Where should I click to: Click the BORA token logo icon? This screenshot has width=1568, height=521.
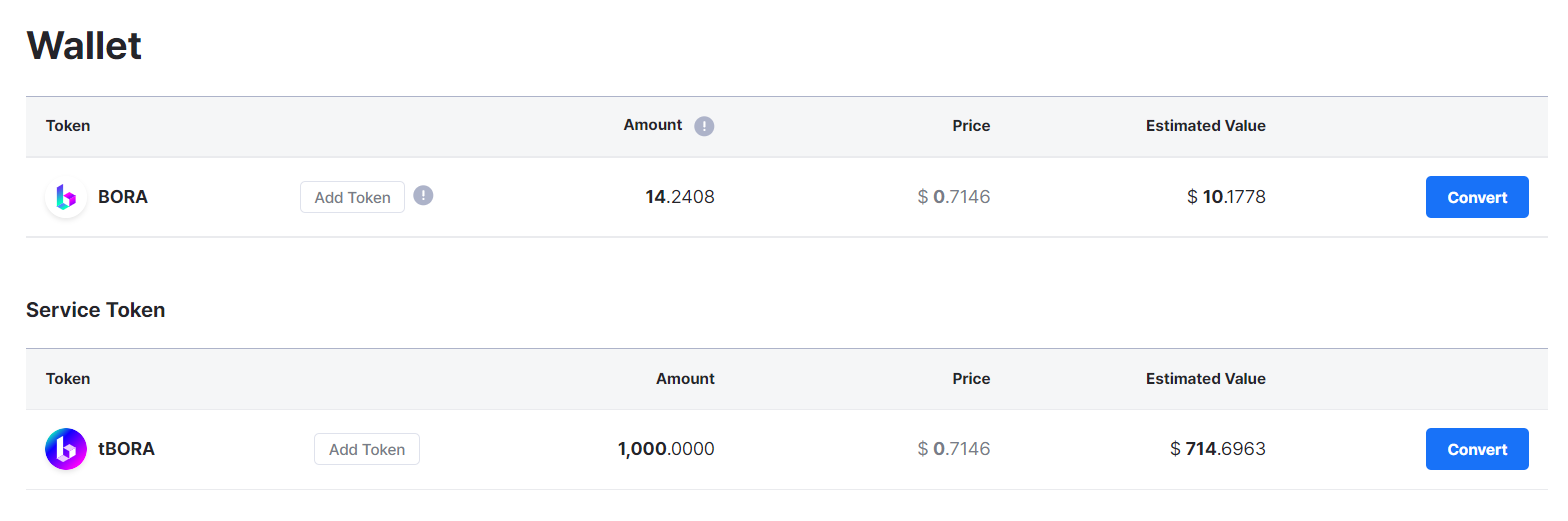click(66, 197)
